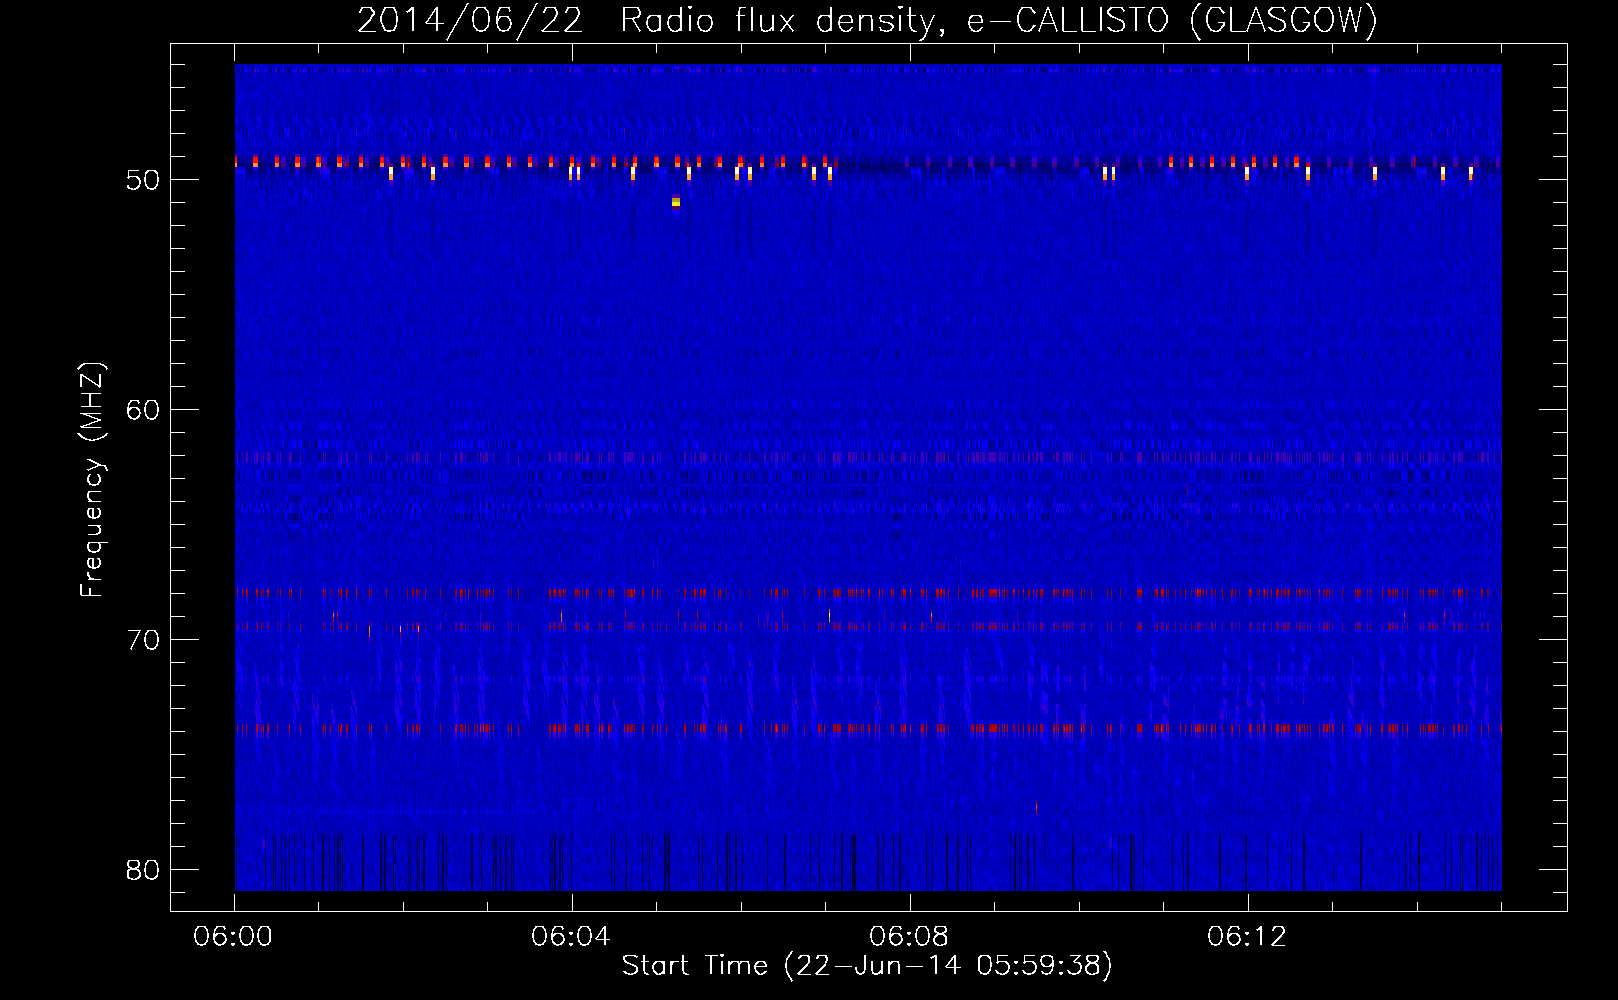Viewport: 1618px width, 1000px height.
Task: Click the '80' frequency axis label
Action: pos(143,870)
